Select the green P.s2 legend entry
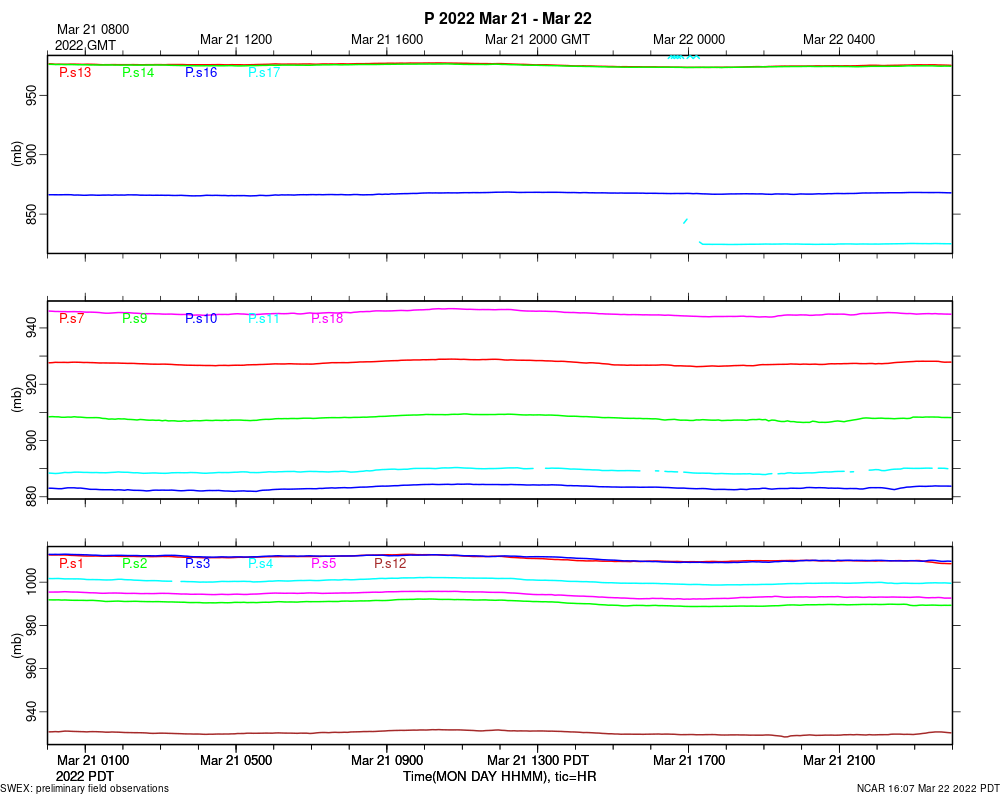 tap(135, 564)
